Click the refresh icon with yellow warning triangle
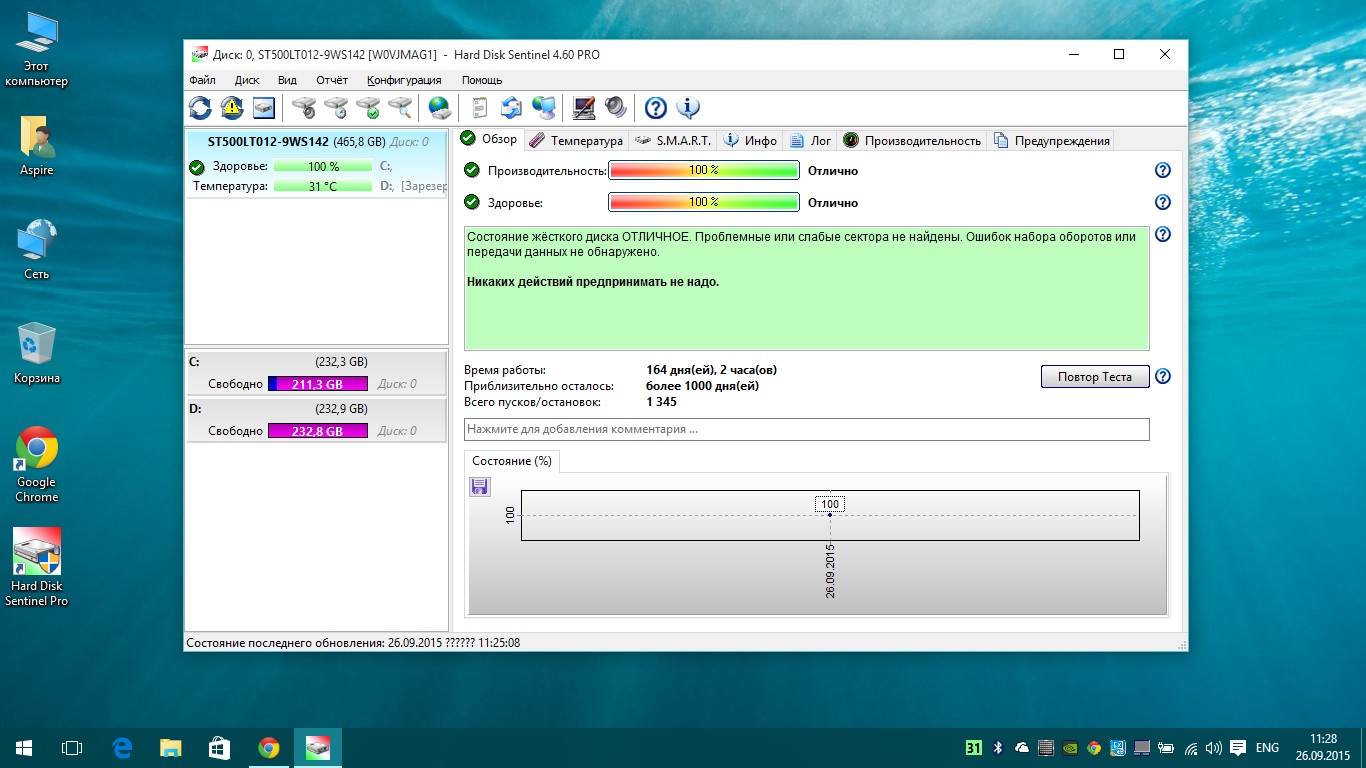The image size is (1366, 768). pyautogui.click(x=232, y=107)
